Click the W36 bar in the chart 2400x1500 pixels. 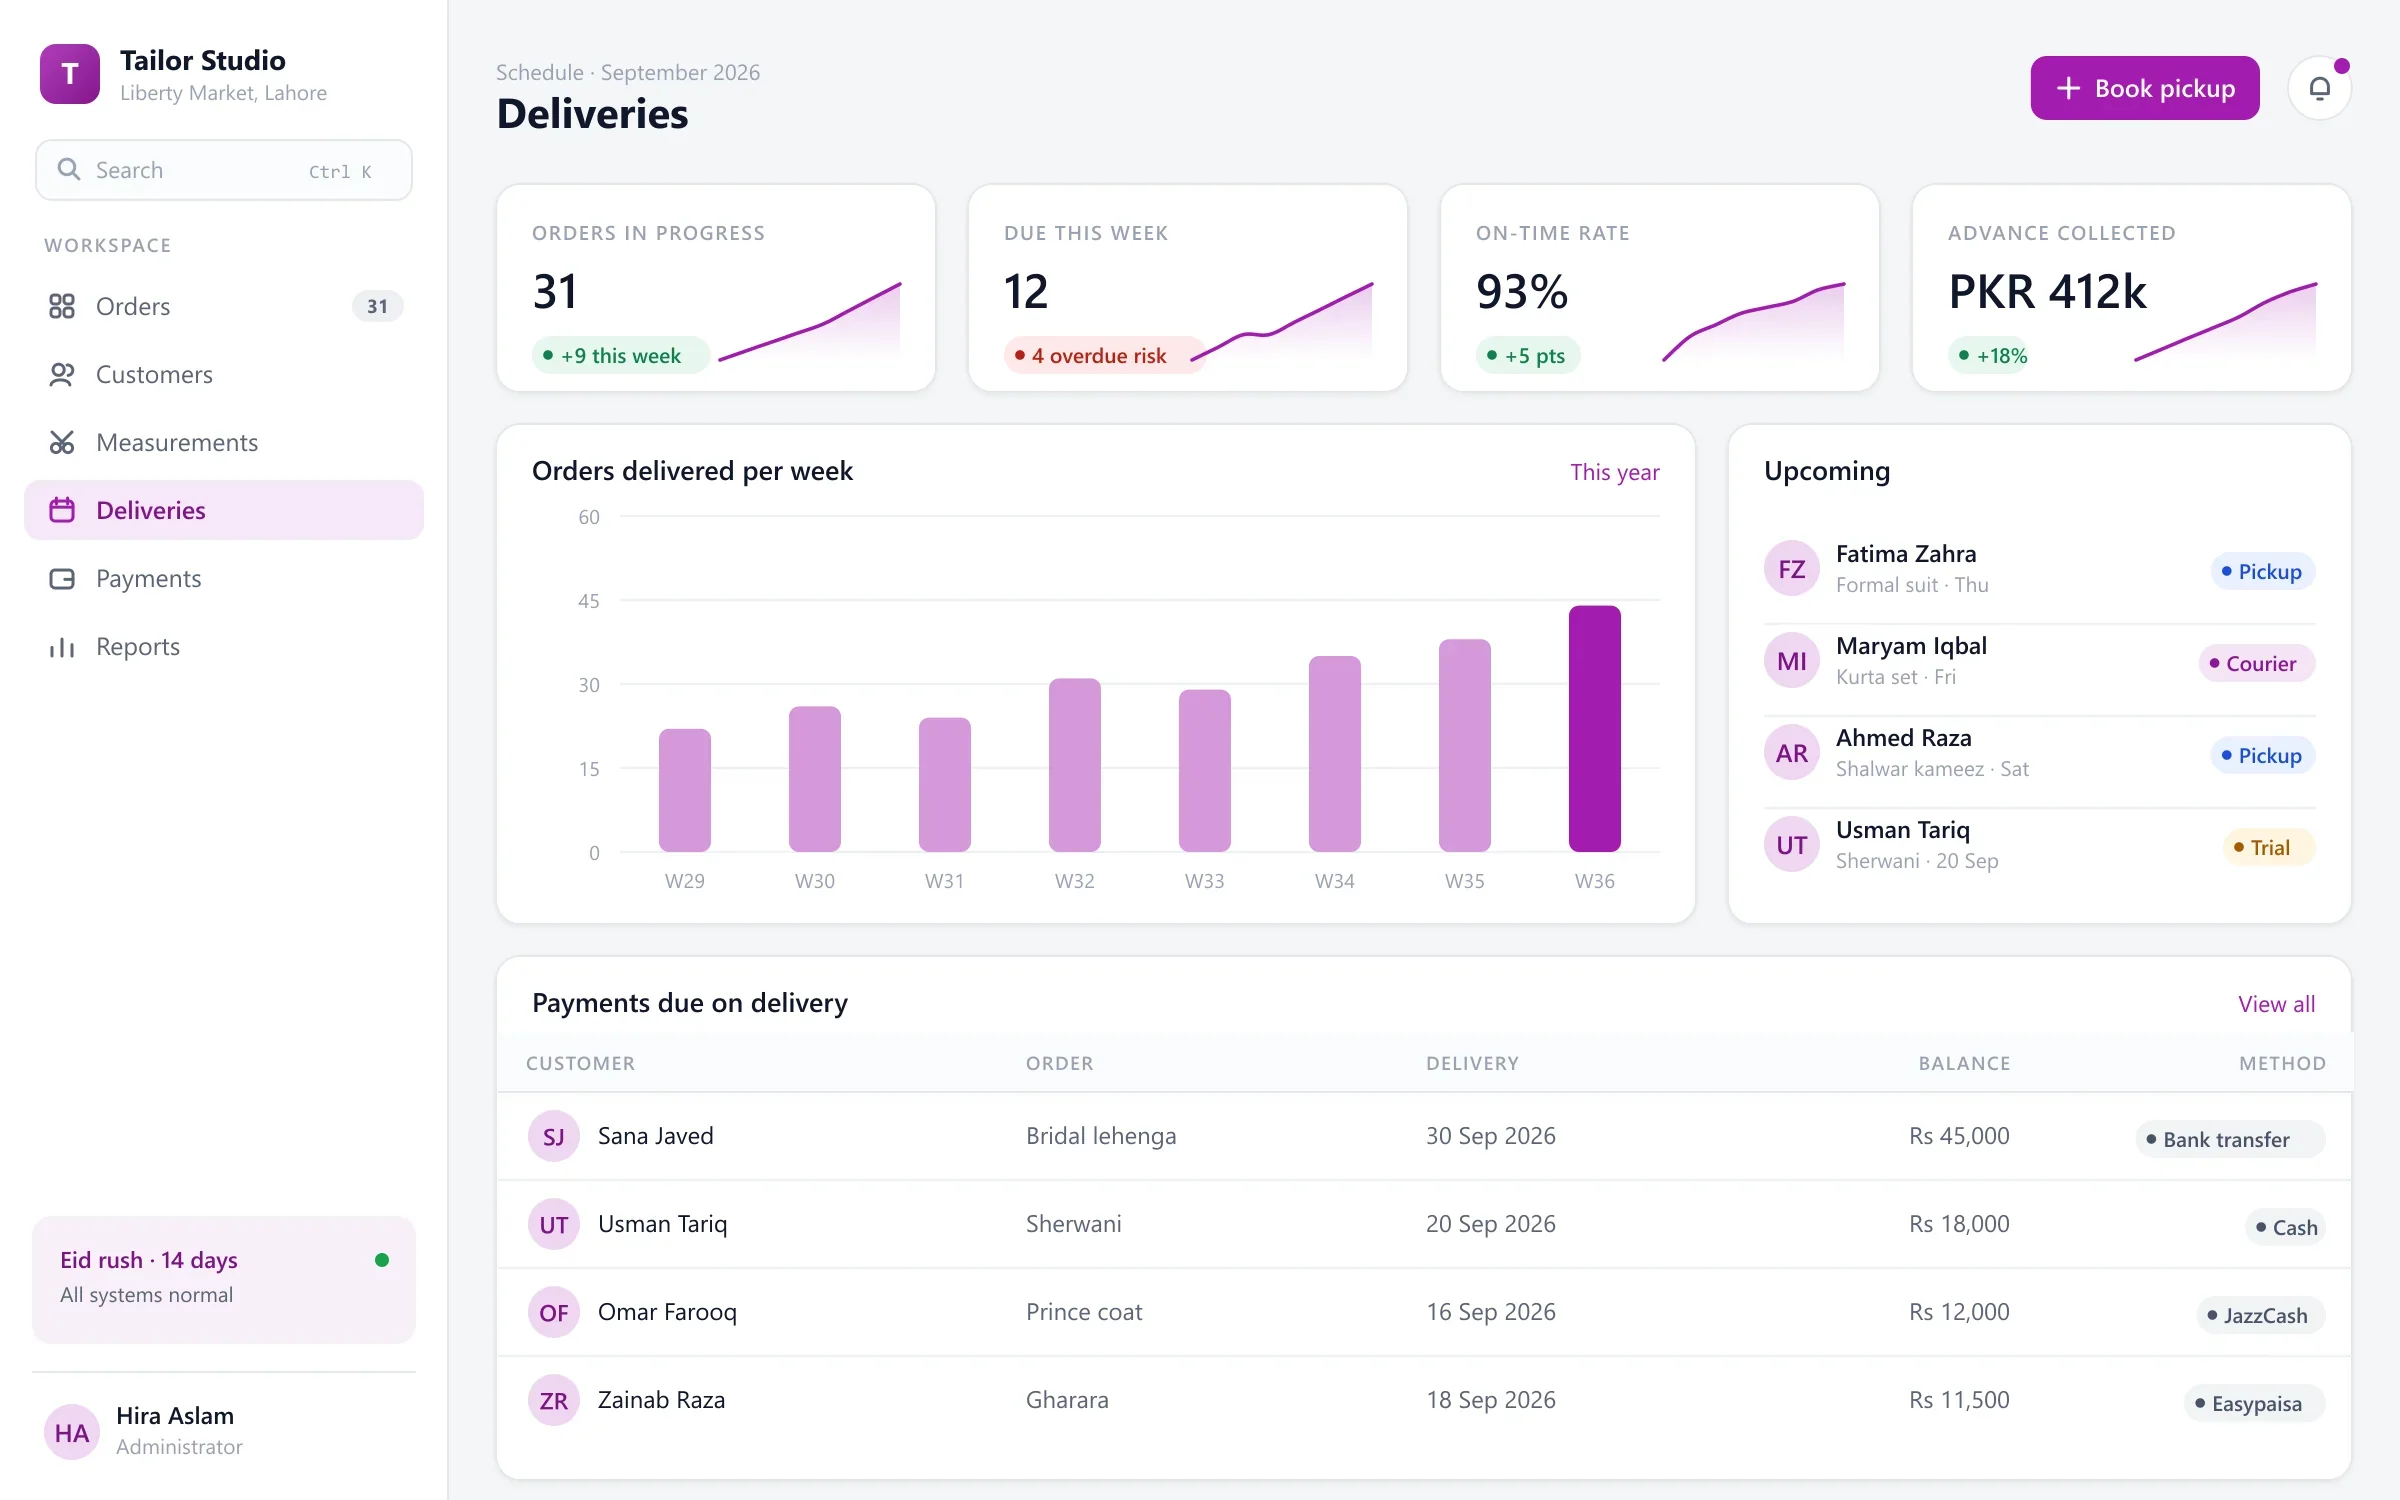click(1595, 729)
